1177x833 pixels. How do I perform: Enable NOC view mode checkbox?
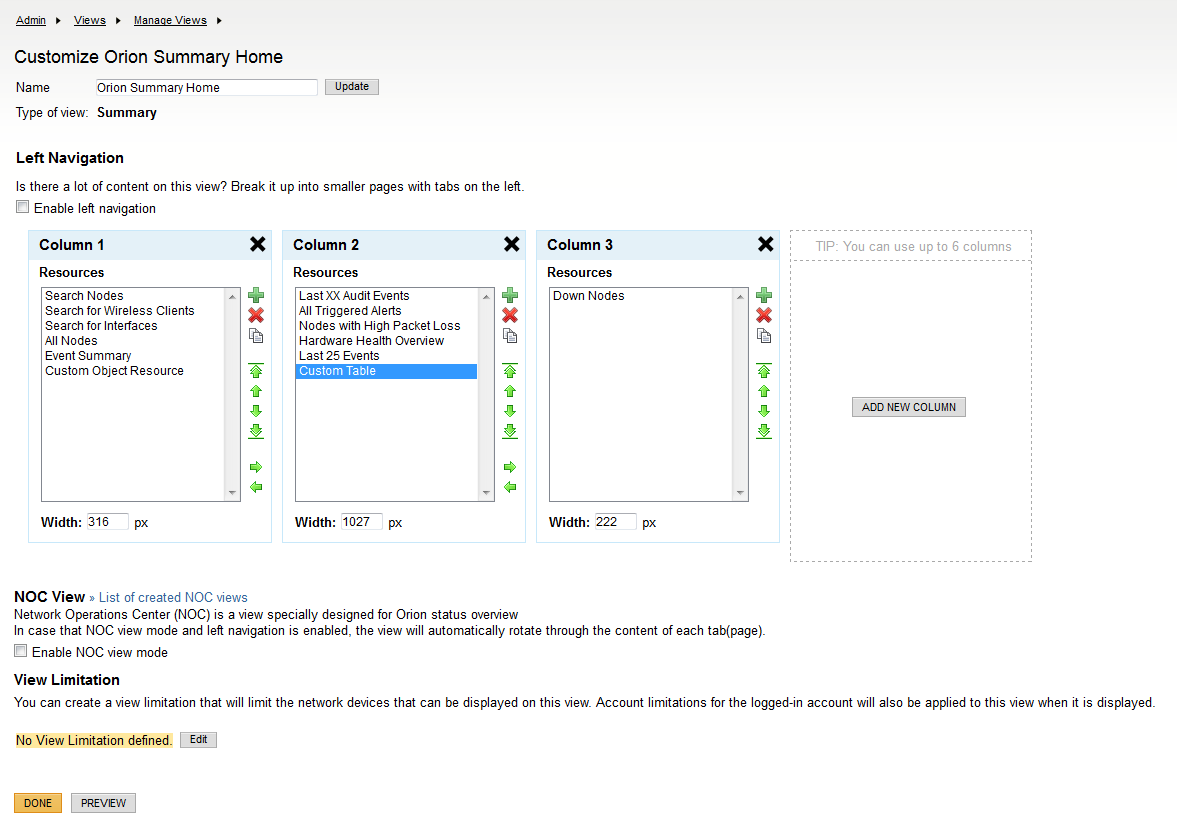click(x=21, y=651)
